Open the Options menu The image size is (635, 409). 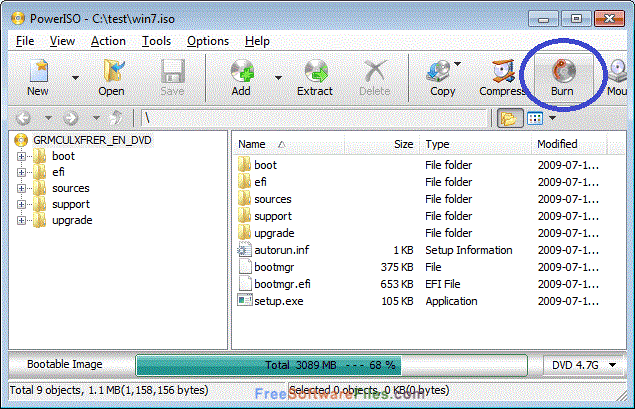click(x=208, y=41)
